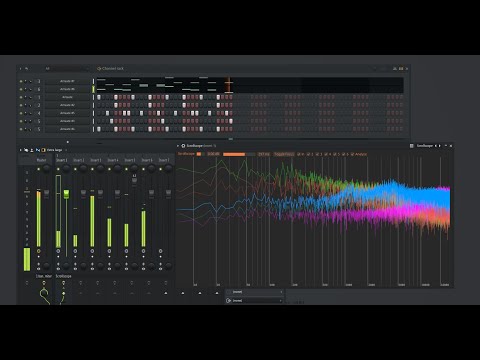Image resolution: width=480 pixels, height=360 pixels.
Task: Click the orange playhead marker in Channel rack
Action: tap(229, 85)
